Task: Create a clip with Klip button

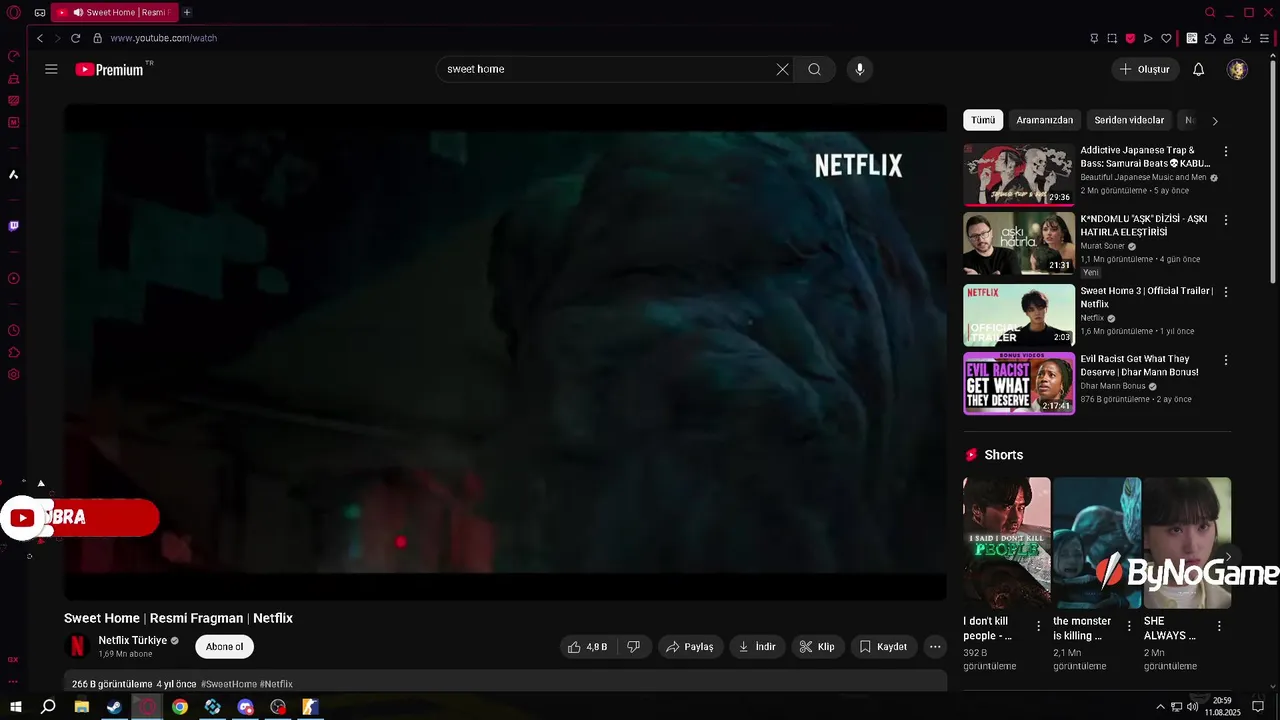Action: tap(817, 647)
